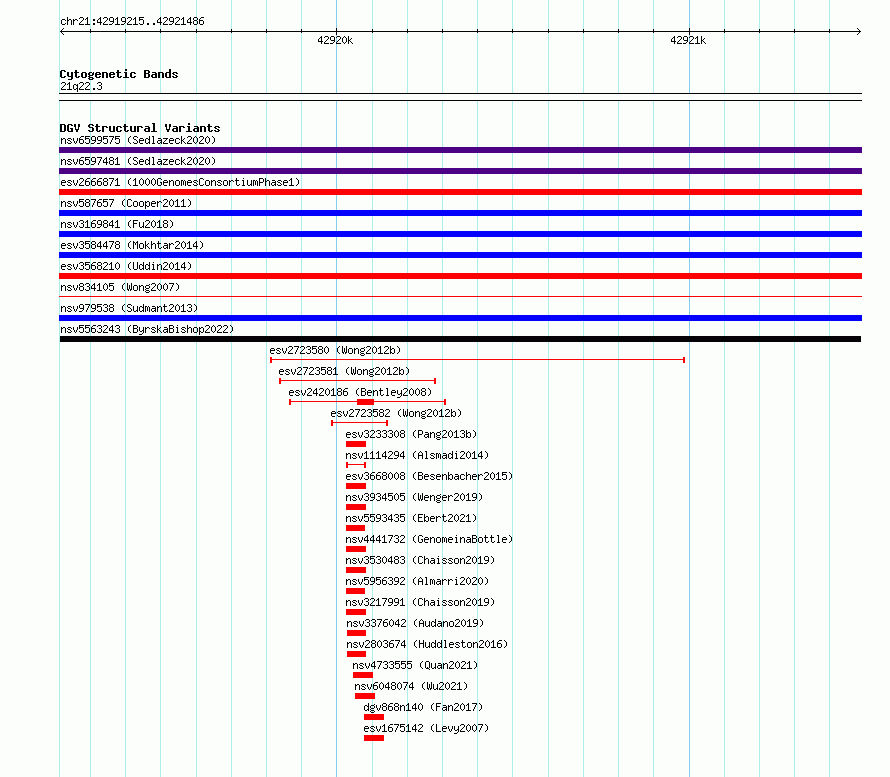
Task: Select the black bar under nsv5563243
Action: click(x=460, y=339)
